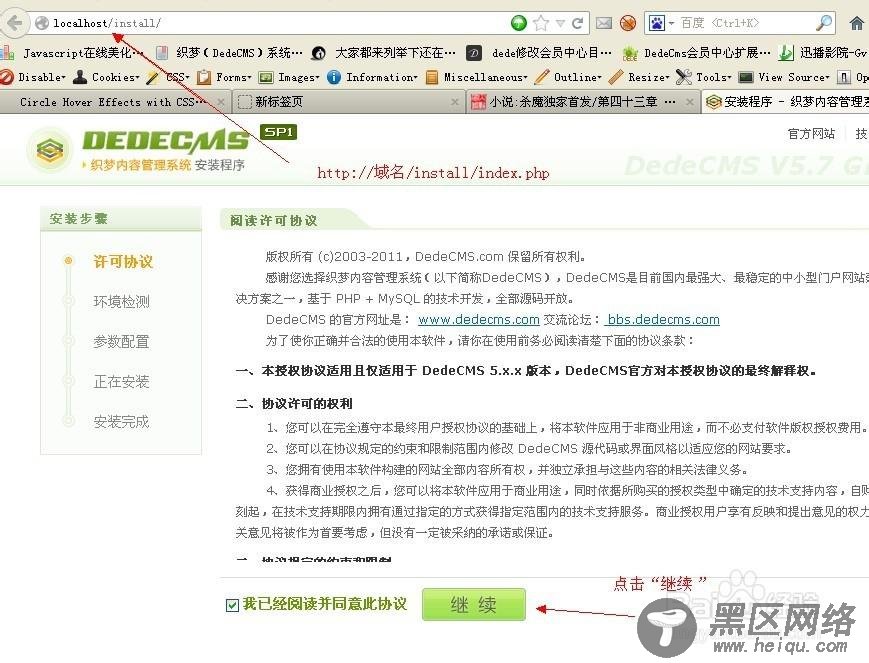Open the 'Javascript在线美化' bookmark
This screenshot has width=869, height=663.
[72, 53]
